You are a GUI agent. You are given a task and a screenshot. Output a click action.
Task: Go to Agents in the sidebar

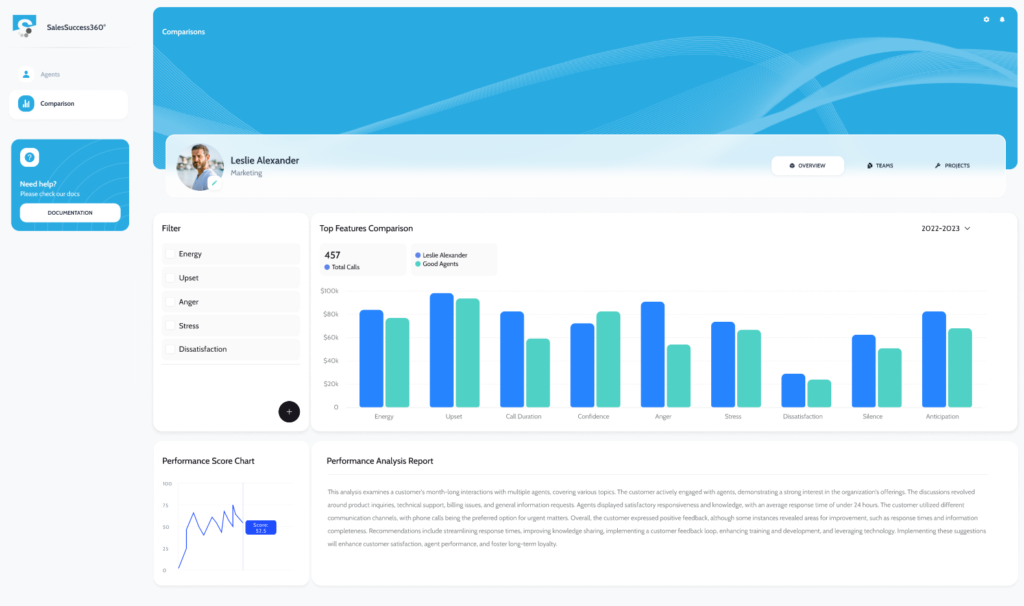[50, 75]
